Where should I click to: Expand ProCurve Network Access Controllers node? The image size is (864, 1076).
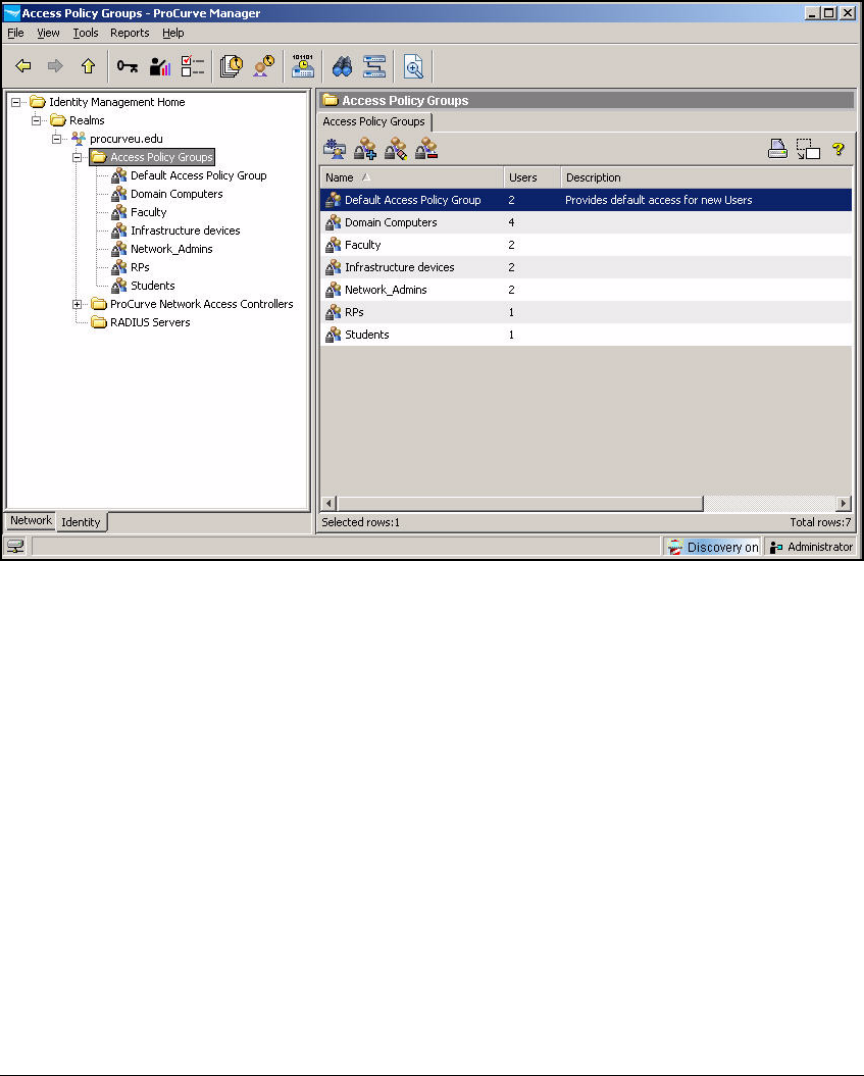click(78, 304)
